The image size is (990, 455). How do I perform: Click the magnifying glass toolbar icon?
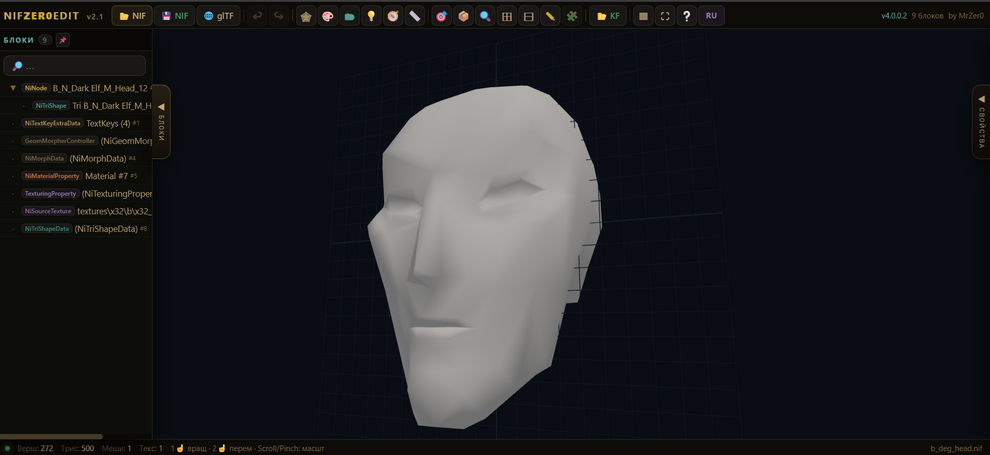[485, 16]
